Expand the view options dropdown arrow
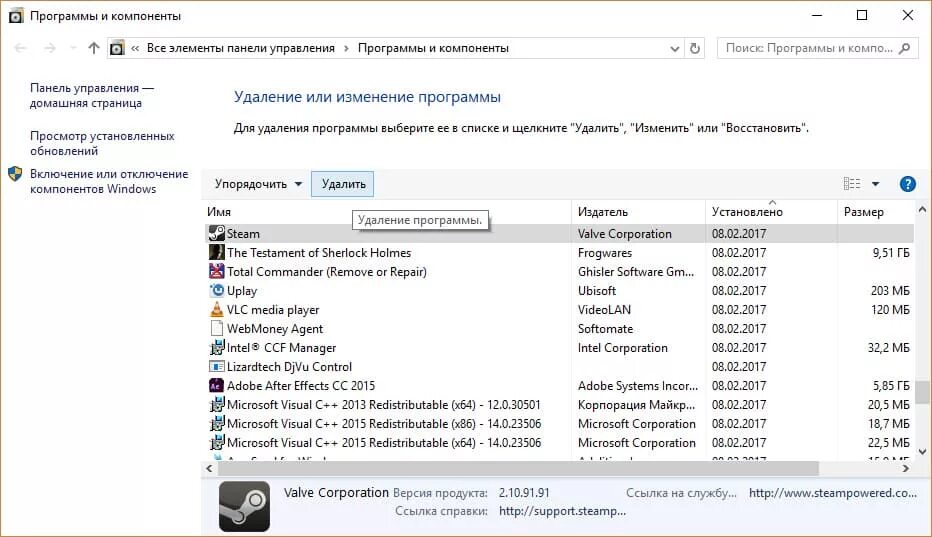This screenshot has width=932, height=537. point(876,184)
